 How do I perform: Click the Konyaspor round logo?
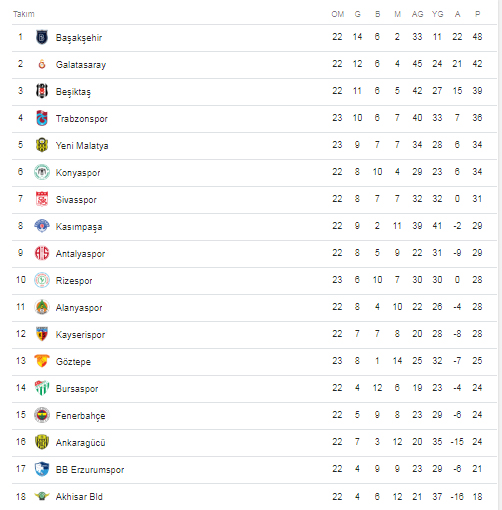[x=42, y=172]
